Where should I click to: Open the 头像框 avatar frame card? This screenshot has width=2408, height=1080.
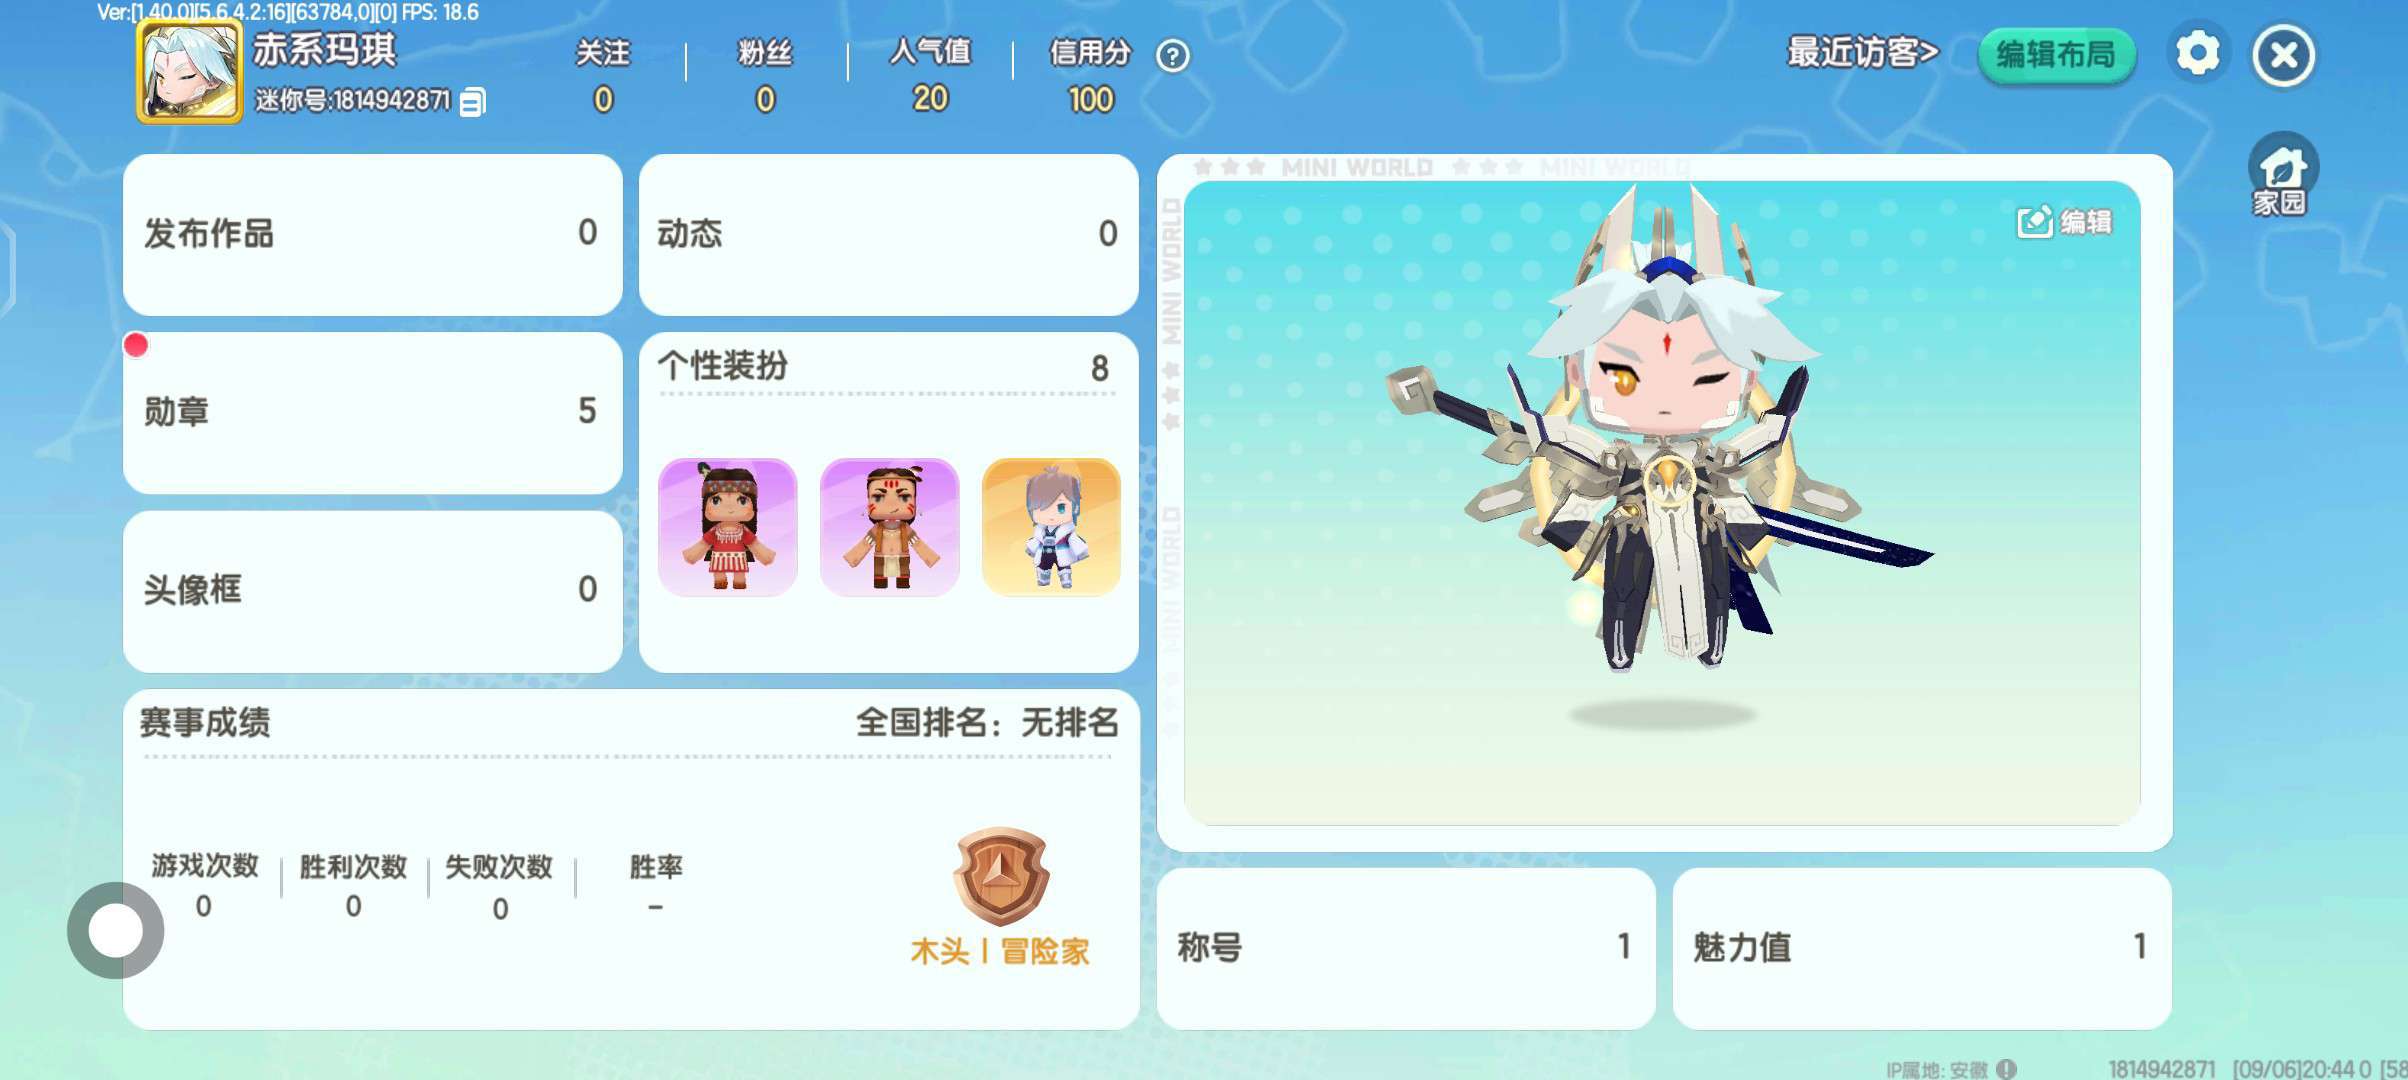pyautogui.click(x=372, y=591)
